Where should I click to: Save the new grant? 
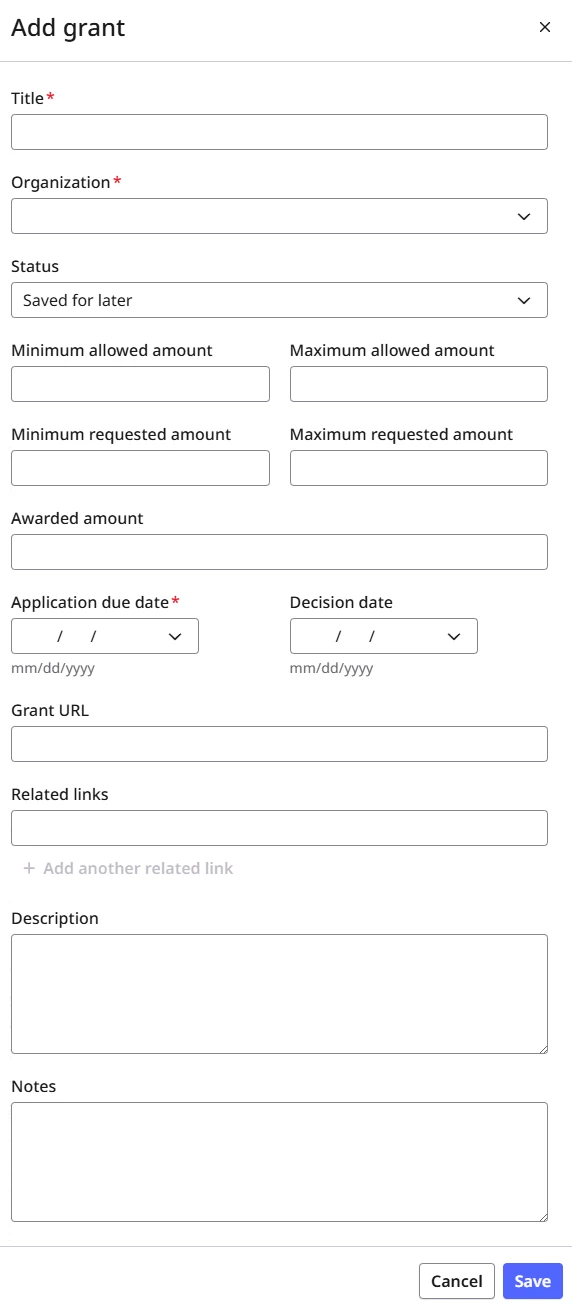533,1281
